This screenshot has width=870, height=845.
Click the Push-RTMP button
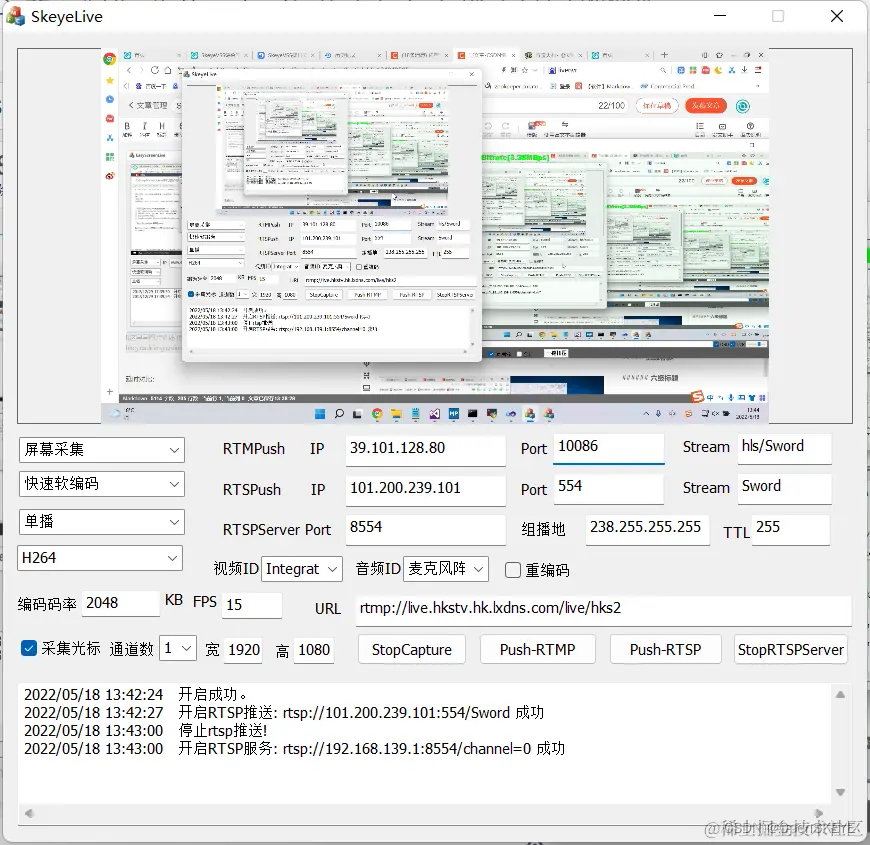pyautogui.click(x=537, y=649)
